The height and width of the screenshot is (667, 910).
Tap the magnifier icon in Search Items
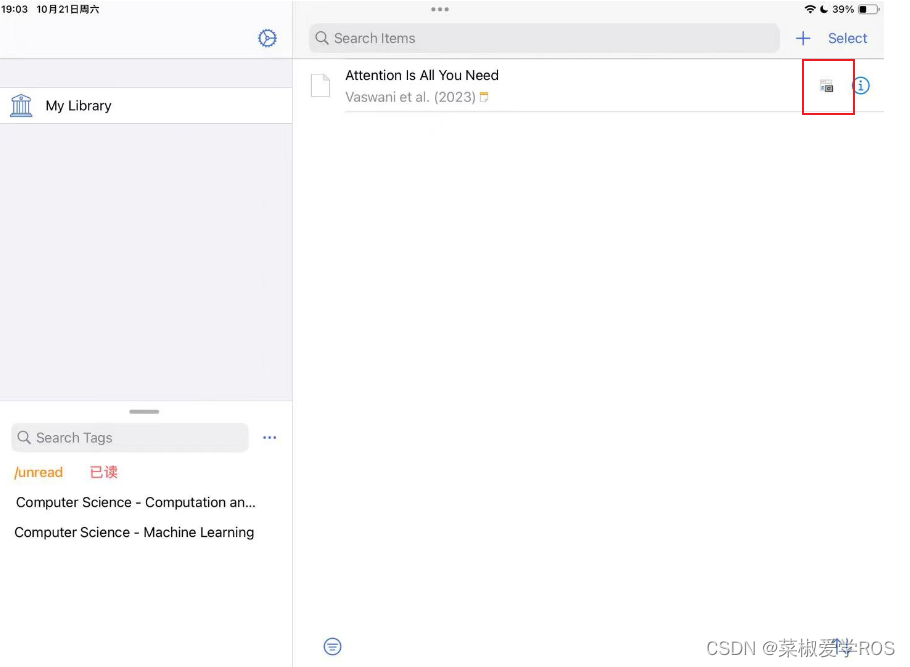pos(322,38)
